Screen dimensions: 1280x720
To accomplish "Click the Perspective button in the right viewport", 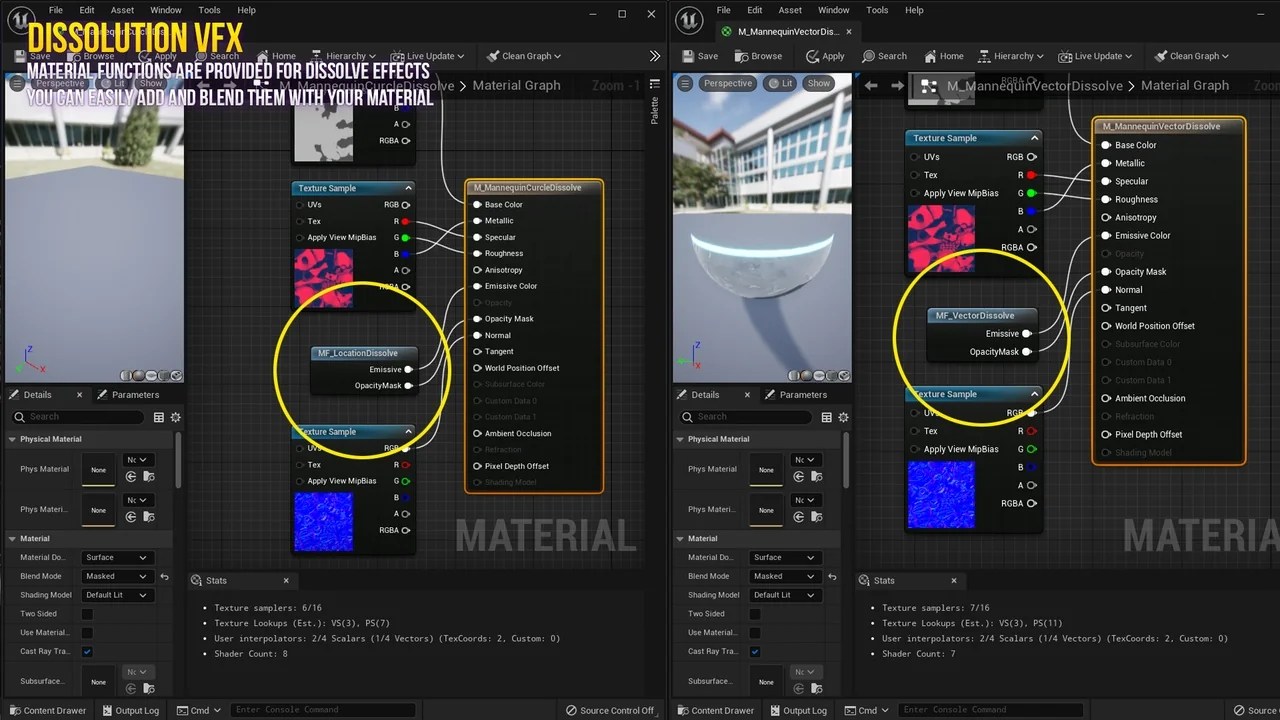I will click(727, 83).
